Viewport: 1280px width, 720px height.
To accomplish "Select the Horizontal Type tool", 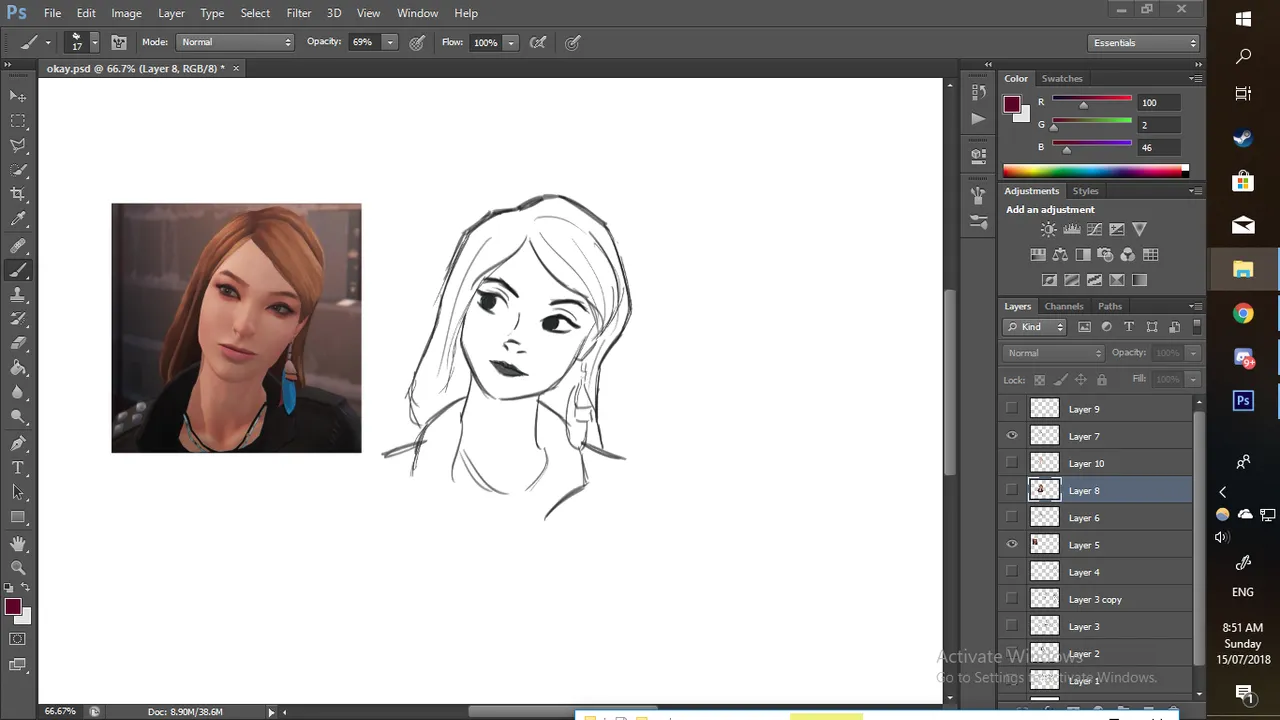I will (x=18, y=468).
